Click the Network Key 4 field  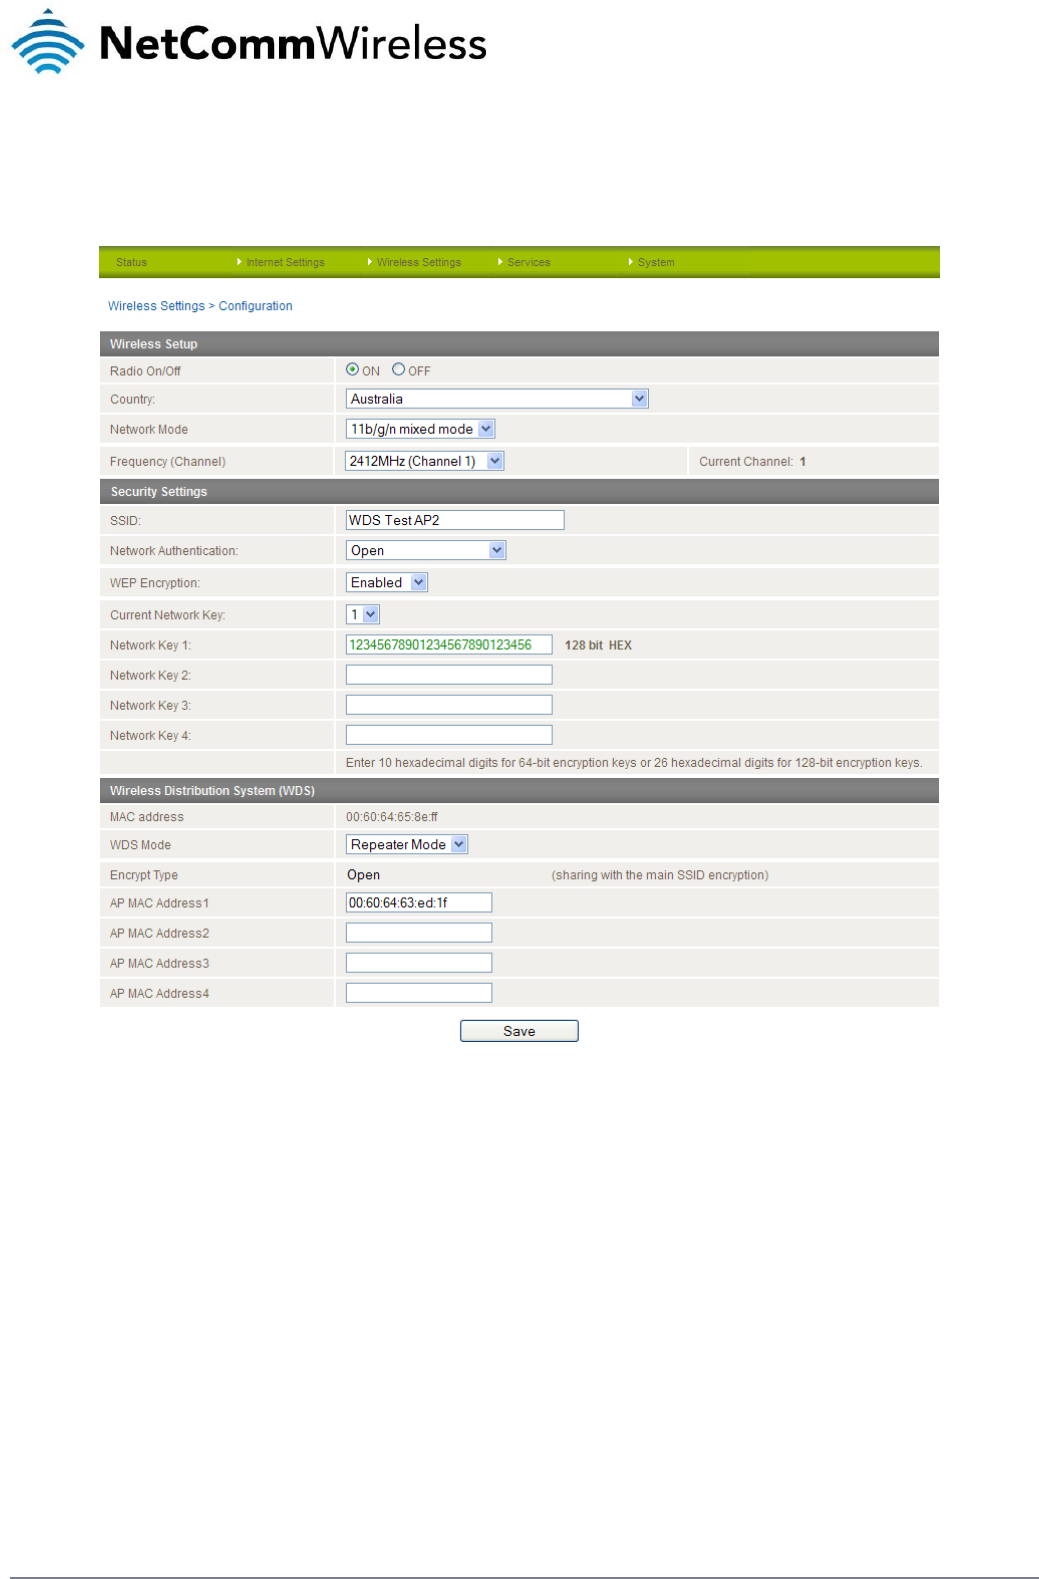pyautogui.click(x=449, y=735)
